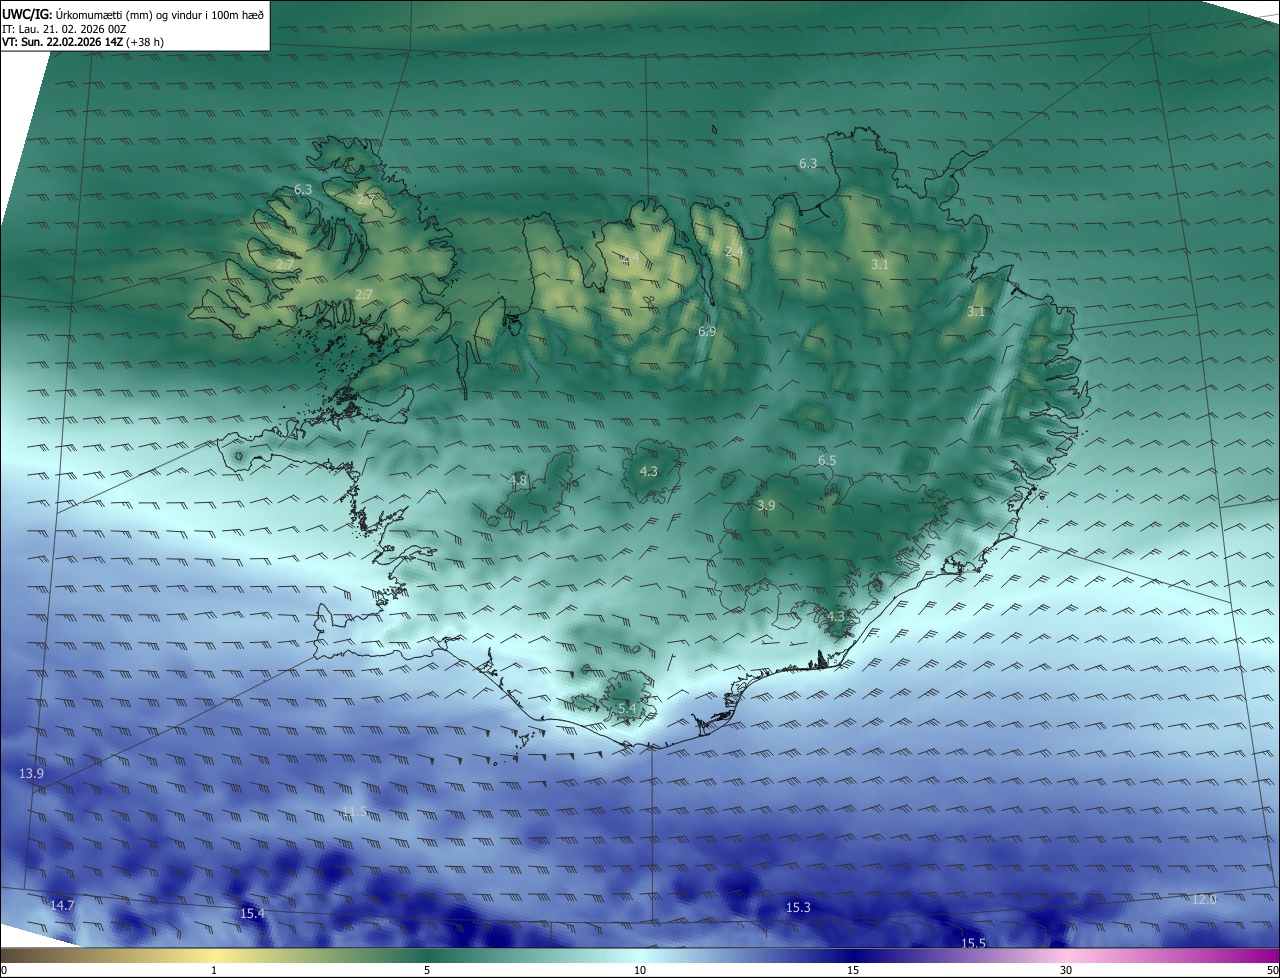
Task: Click the 11.5 value label
Action: [x=354, y=811]
